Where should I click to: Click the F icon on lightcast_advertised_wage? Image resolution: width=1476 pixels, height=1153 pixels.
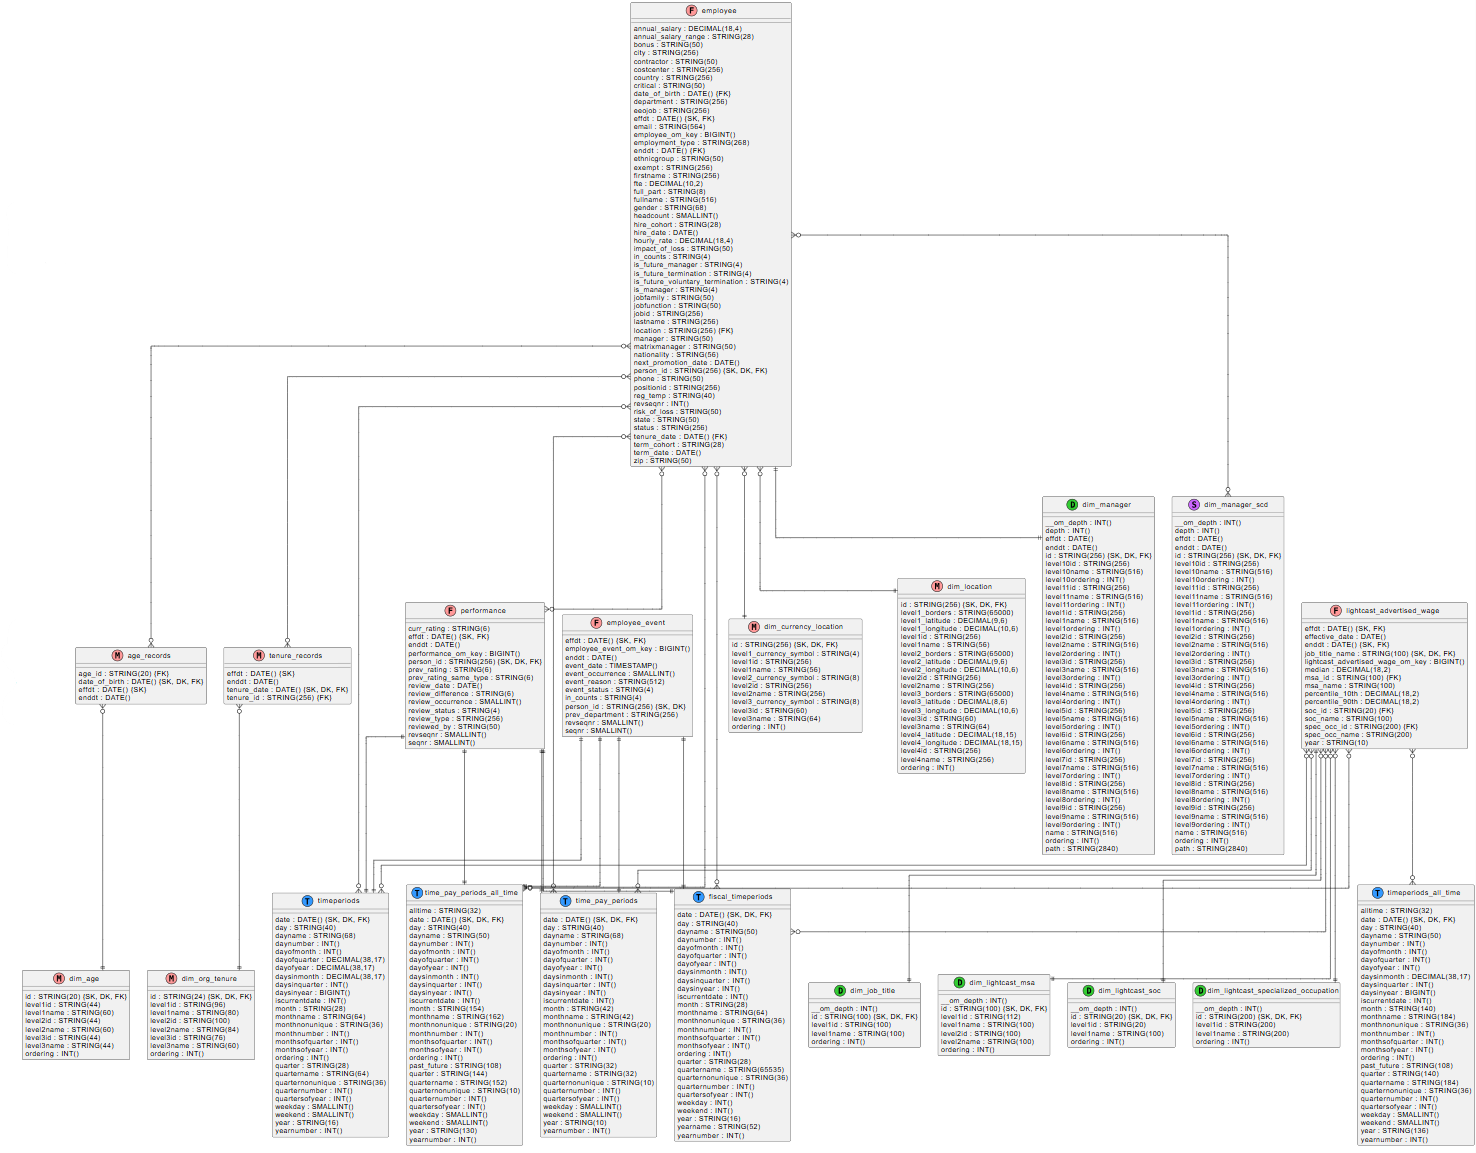(x=1335, y=610)
